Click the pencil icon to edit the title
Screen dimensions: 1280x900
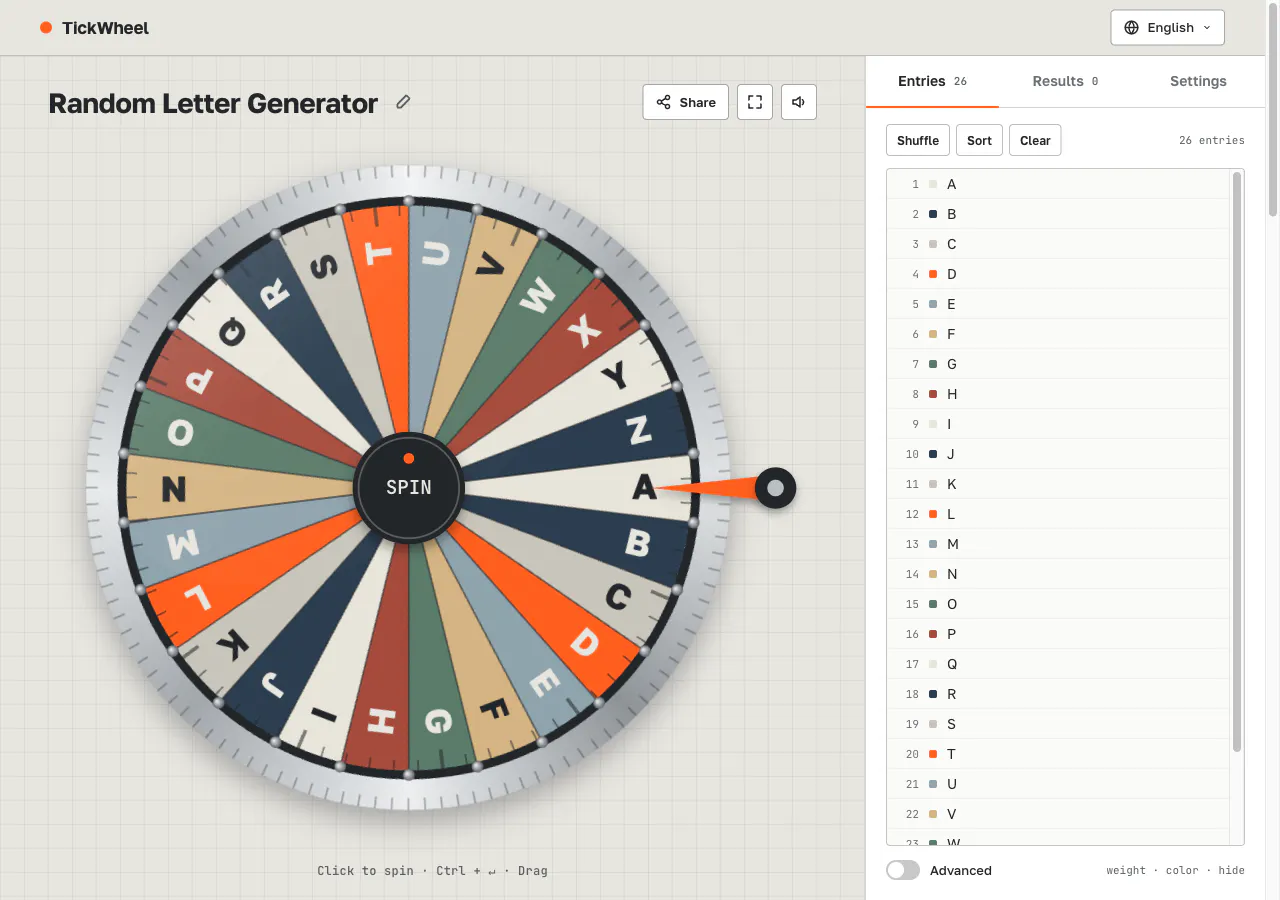tap(403, 102)
